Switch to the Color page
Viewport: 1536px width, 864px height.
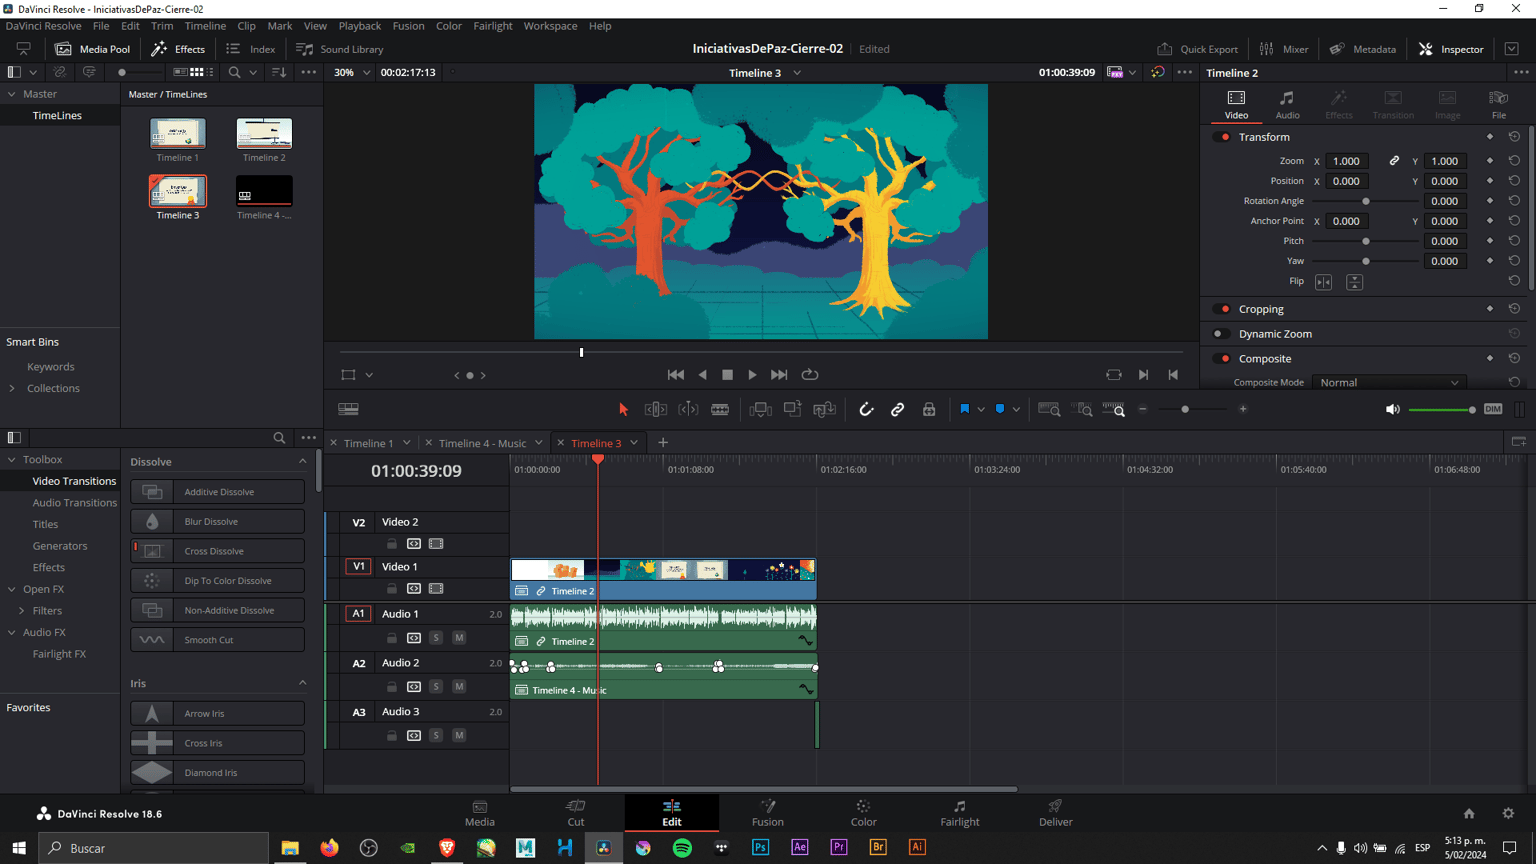click(864, 813)
